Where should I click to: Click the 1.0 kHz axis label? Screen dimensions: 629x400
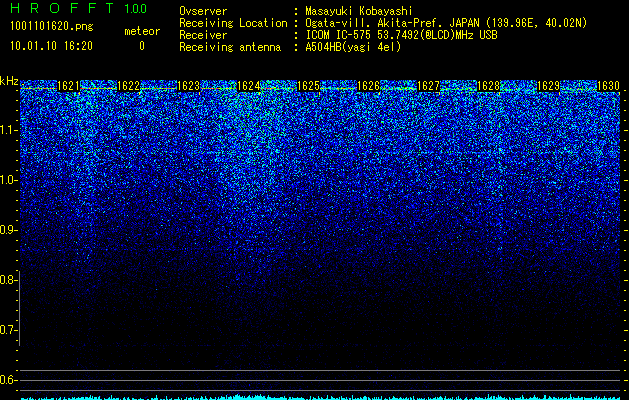[8, 181]
